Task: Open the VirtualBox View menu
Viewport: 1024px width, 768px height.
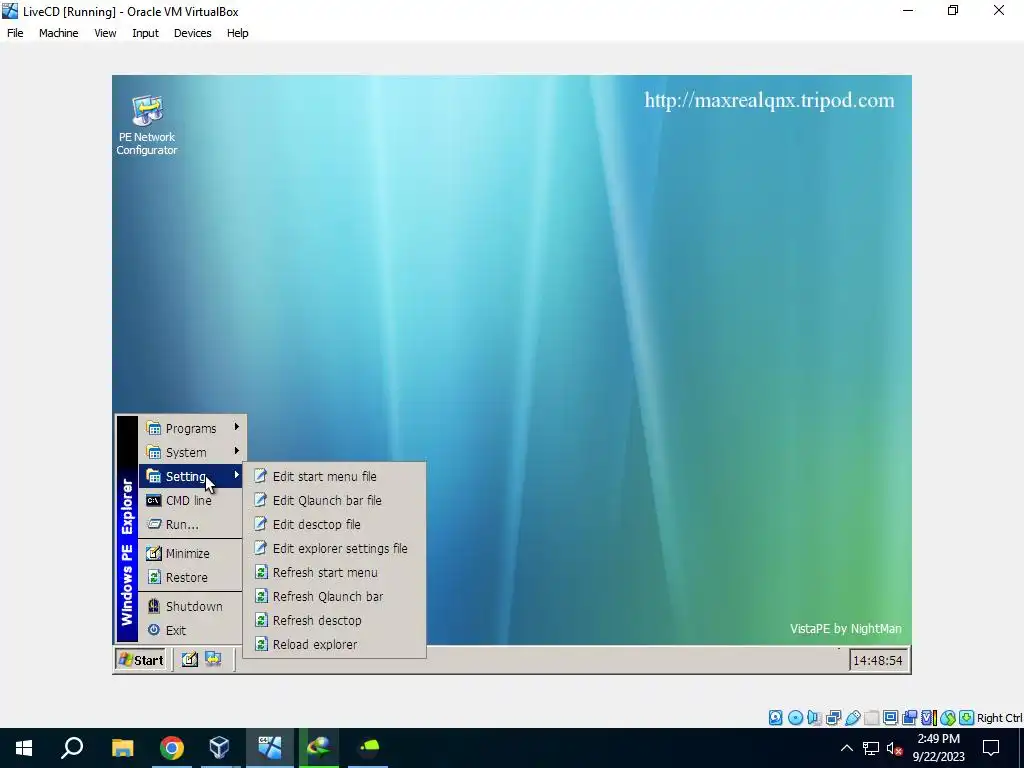Action: coord(105,33)
